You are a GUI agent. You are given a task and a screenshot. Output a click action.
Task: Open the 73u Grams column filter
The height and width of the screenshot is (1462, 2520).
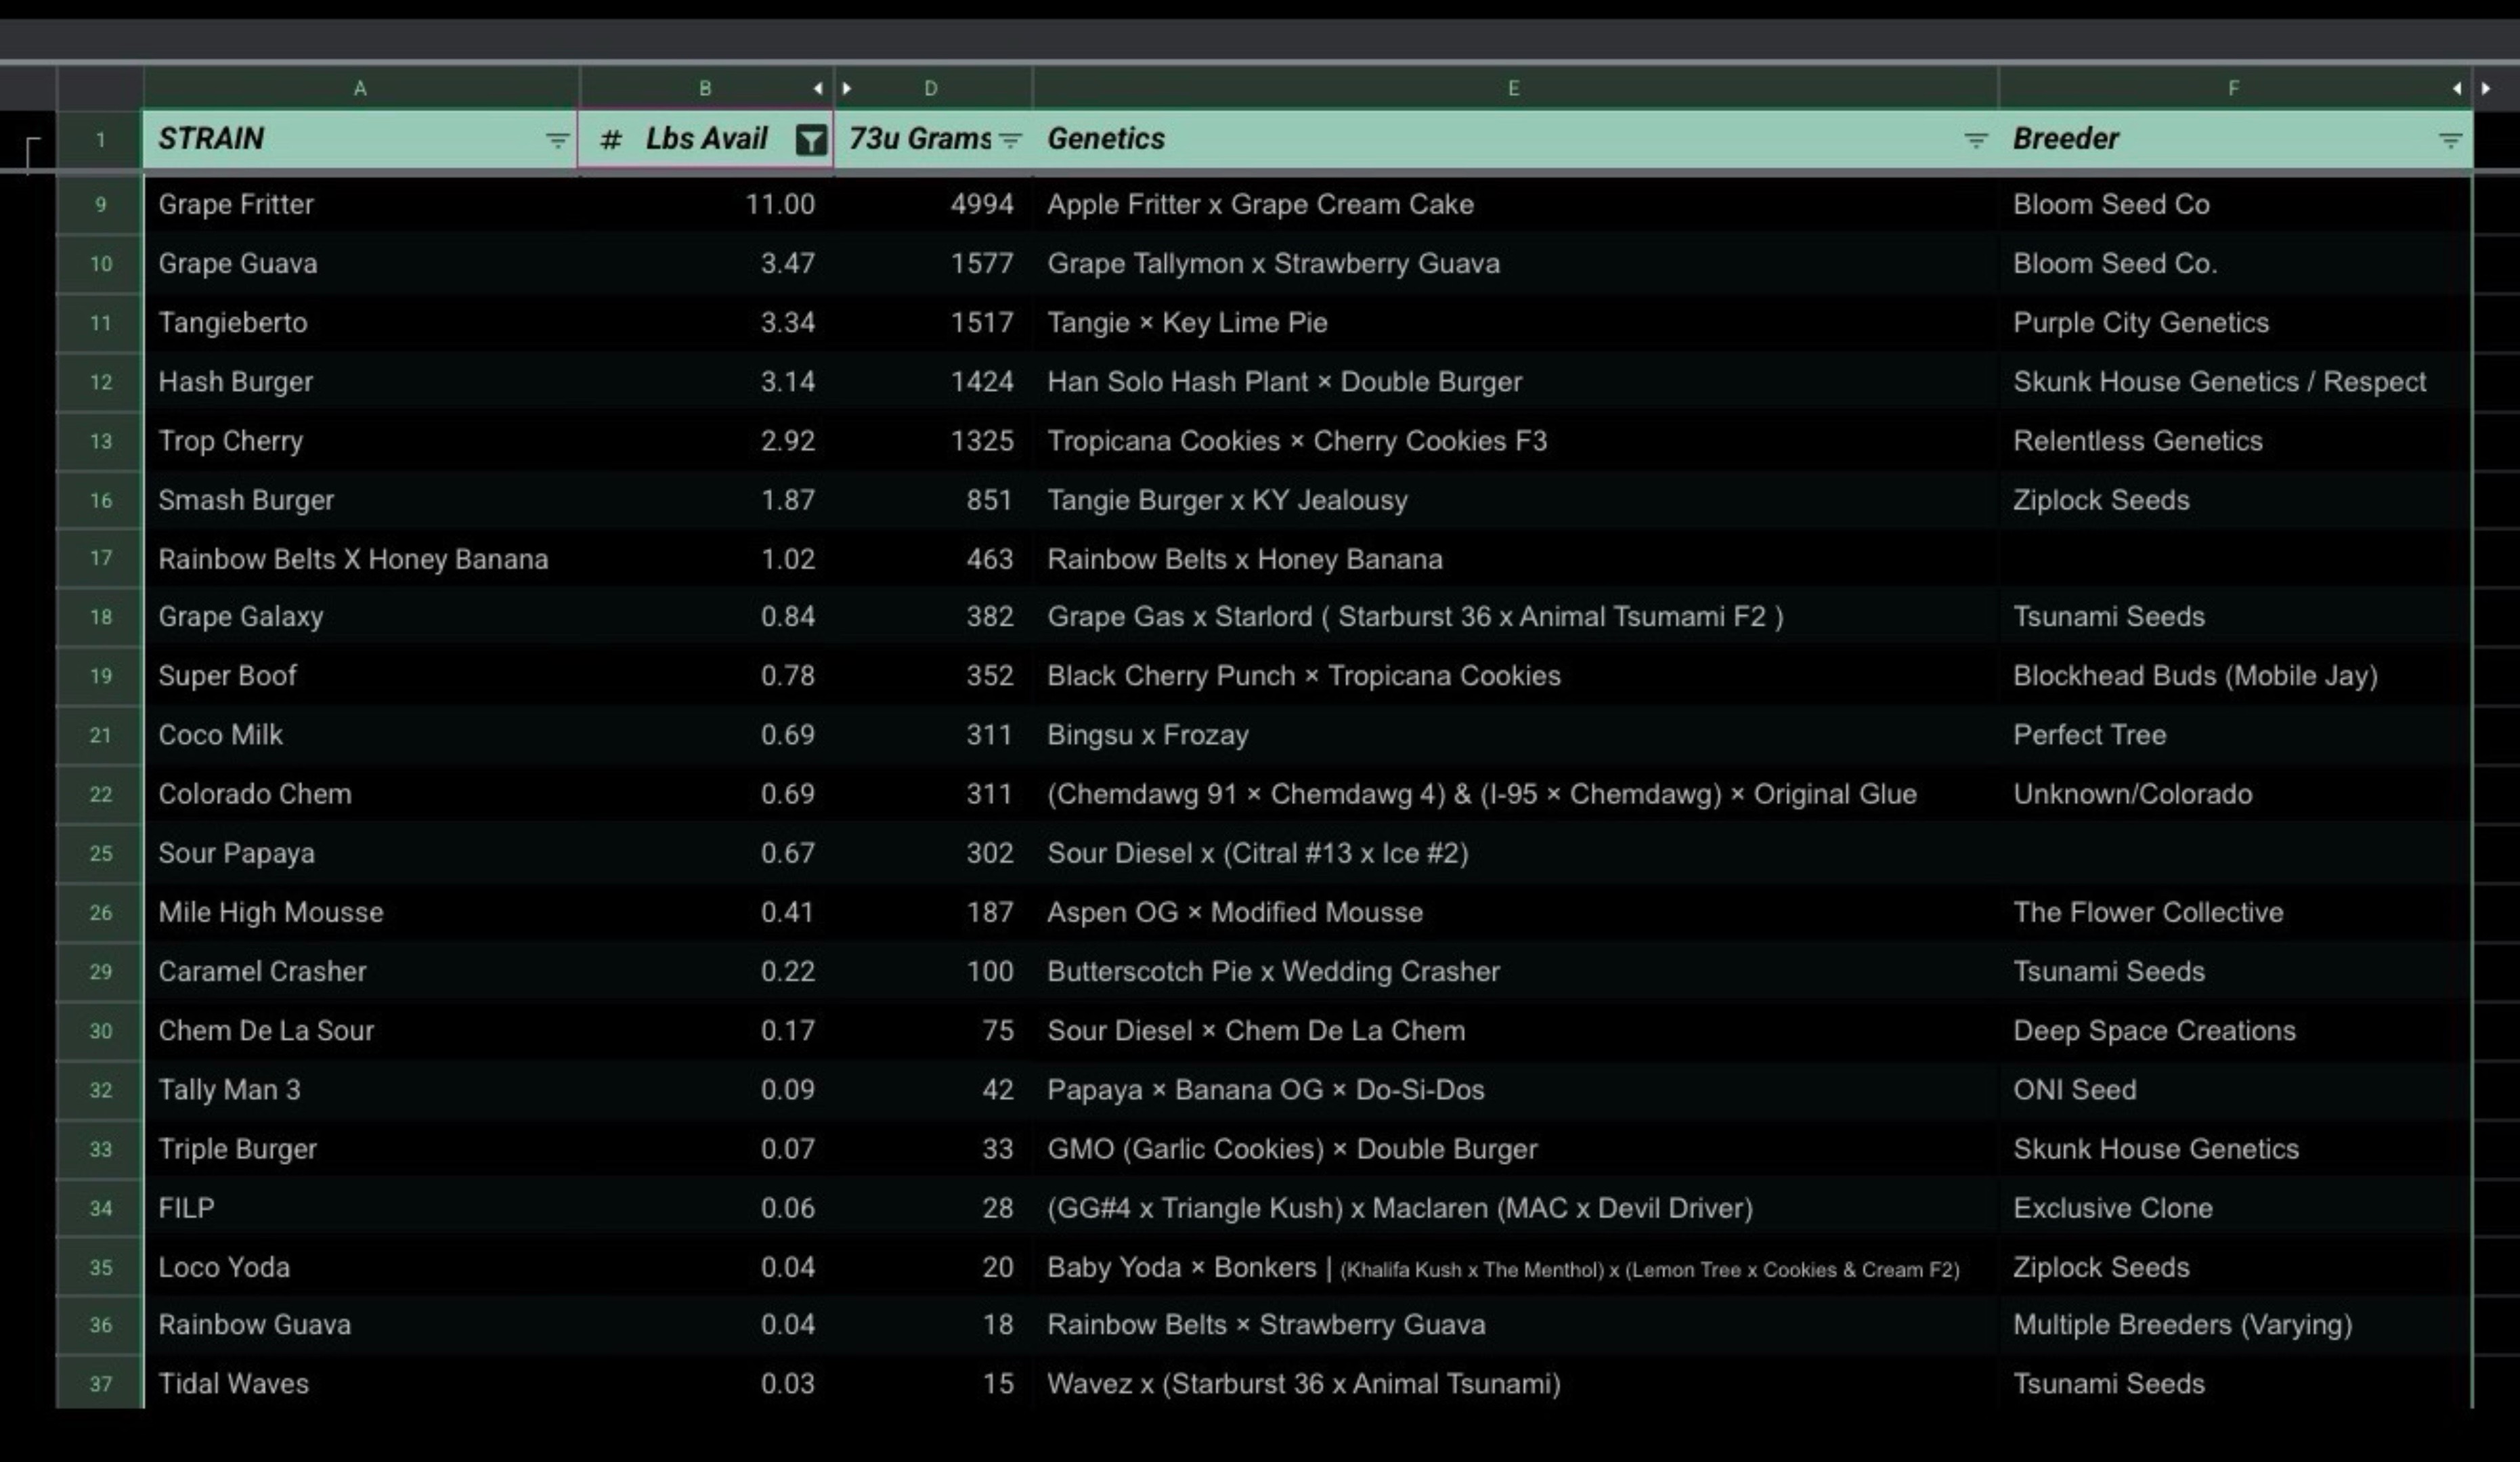tap(1010, 140)
